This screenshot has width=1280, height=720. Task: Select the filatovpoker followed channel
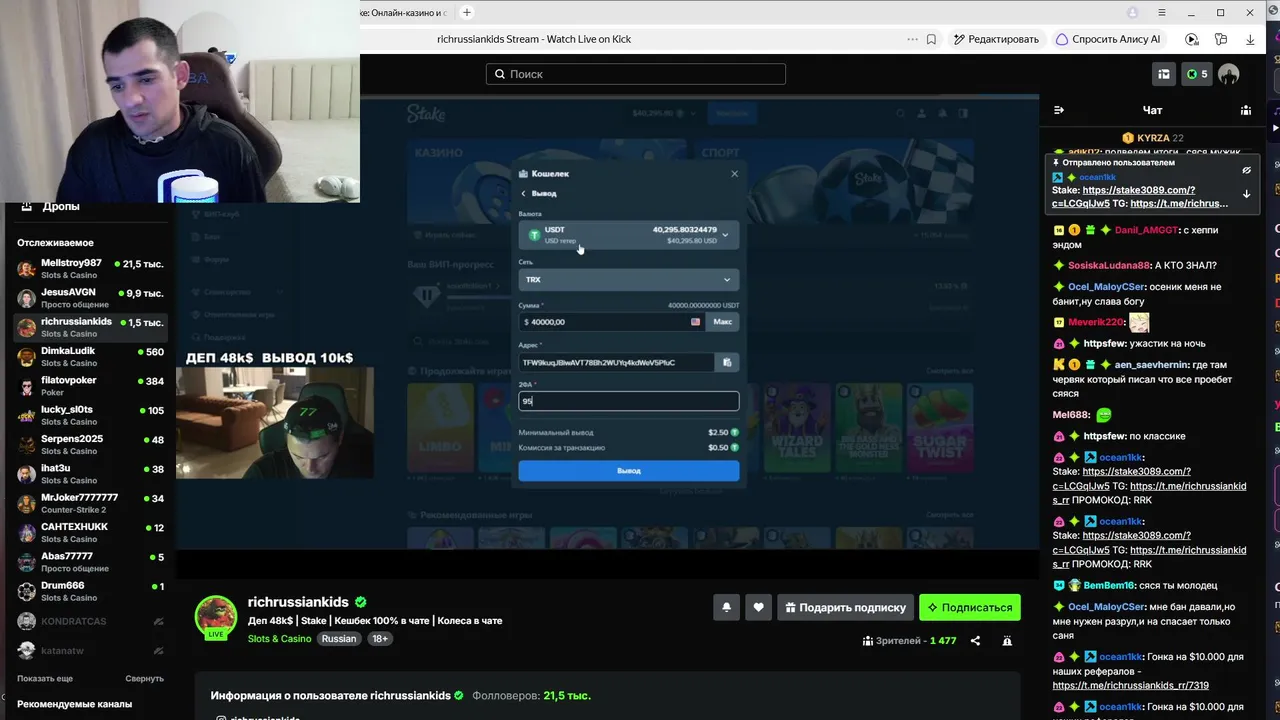[90, 386]
